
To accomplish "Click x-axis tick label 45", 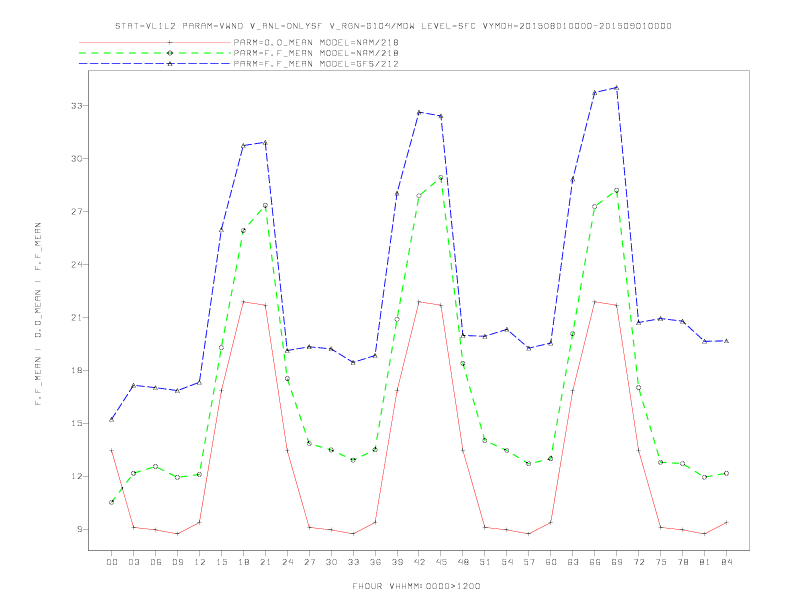I will 441,562.
